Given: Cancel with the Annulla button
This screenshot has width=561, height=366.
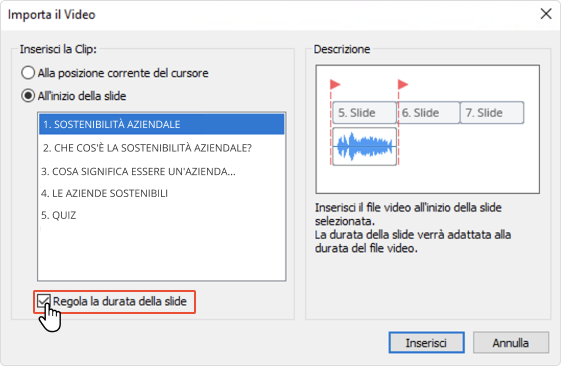Looking at the screenshot, I should click(511, 343).
